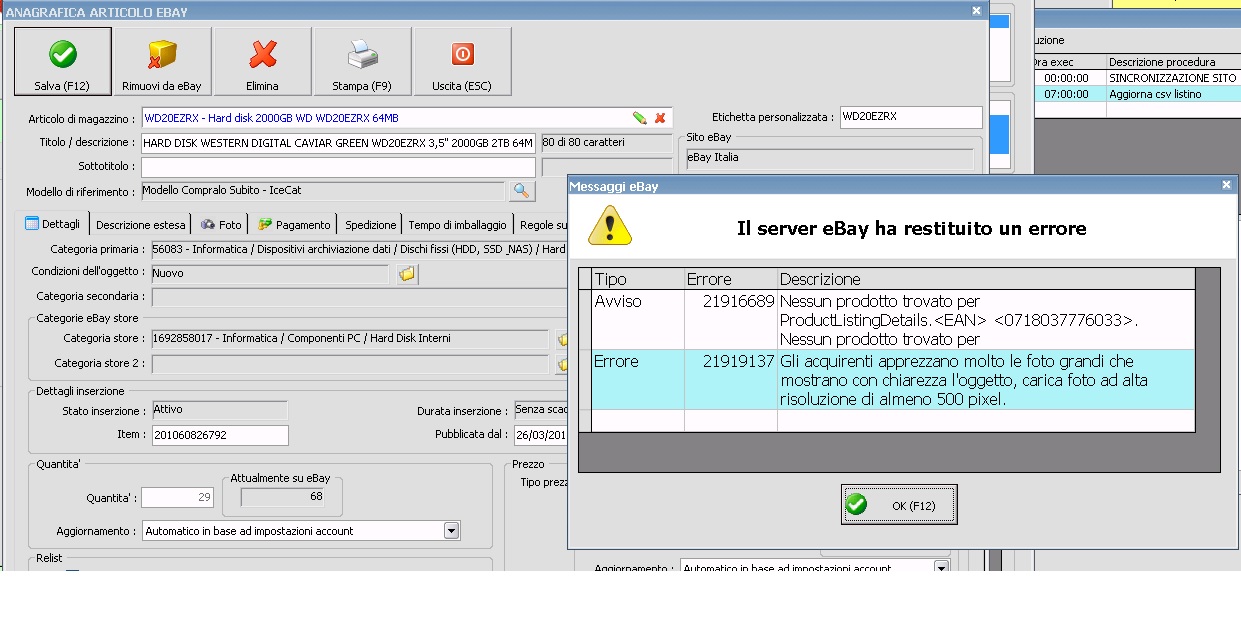Click red X clear icon in Articolo di magazzino
Screen dimensions: 1241x630
pos(660,118)
